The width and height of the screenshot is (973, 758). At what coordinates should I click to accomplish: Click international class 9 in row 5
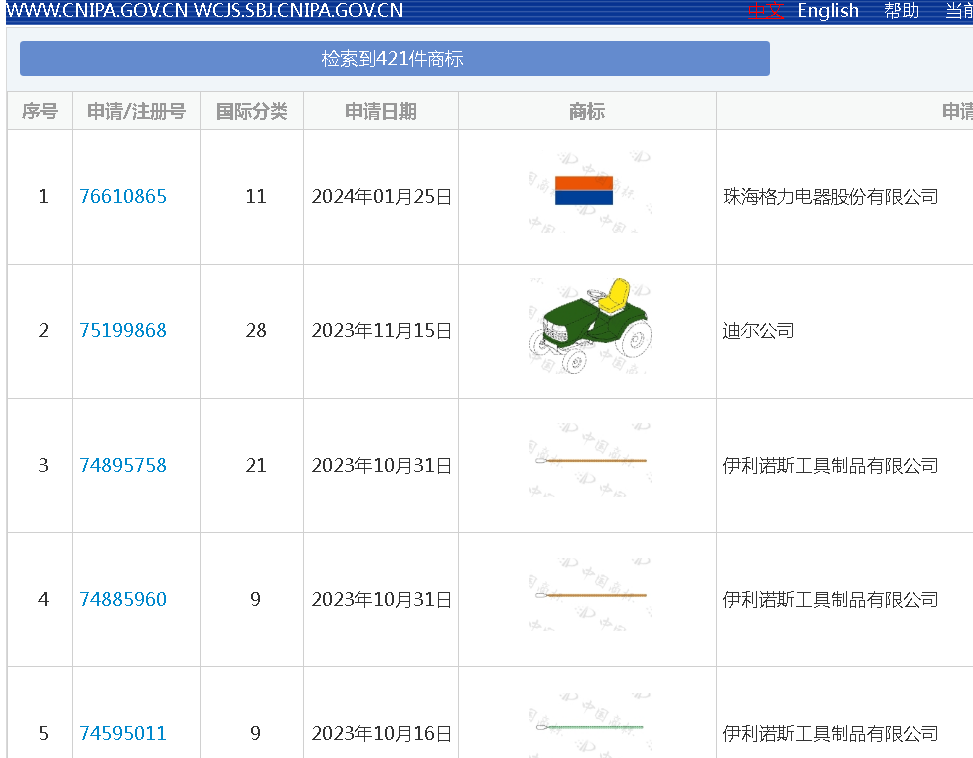click(255, 733)
